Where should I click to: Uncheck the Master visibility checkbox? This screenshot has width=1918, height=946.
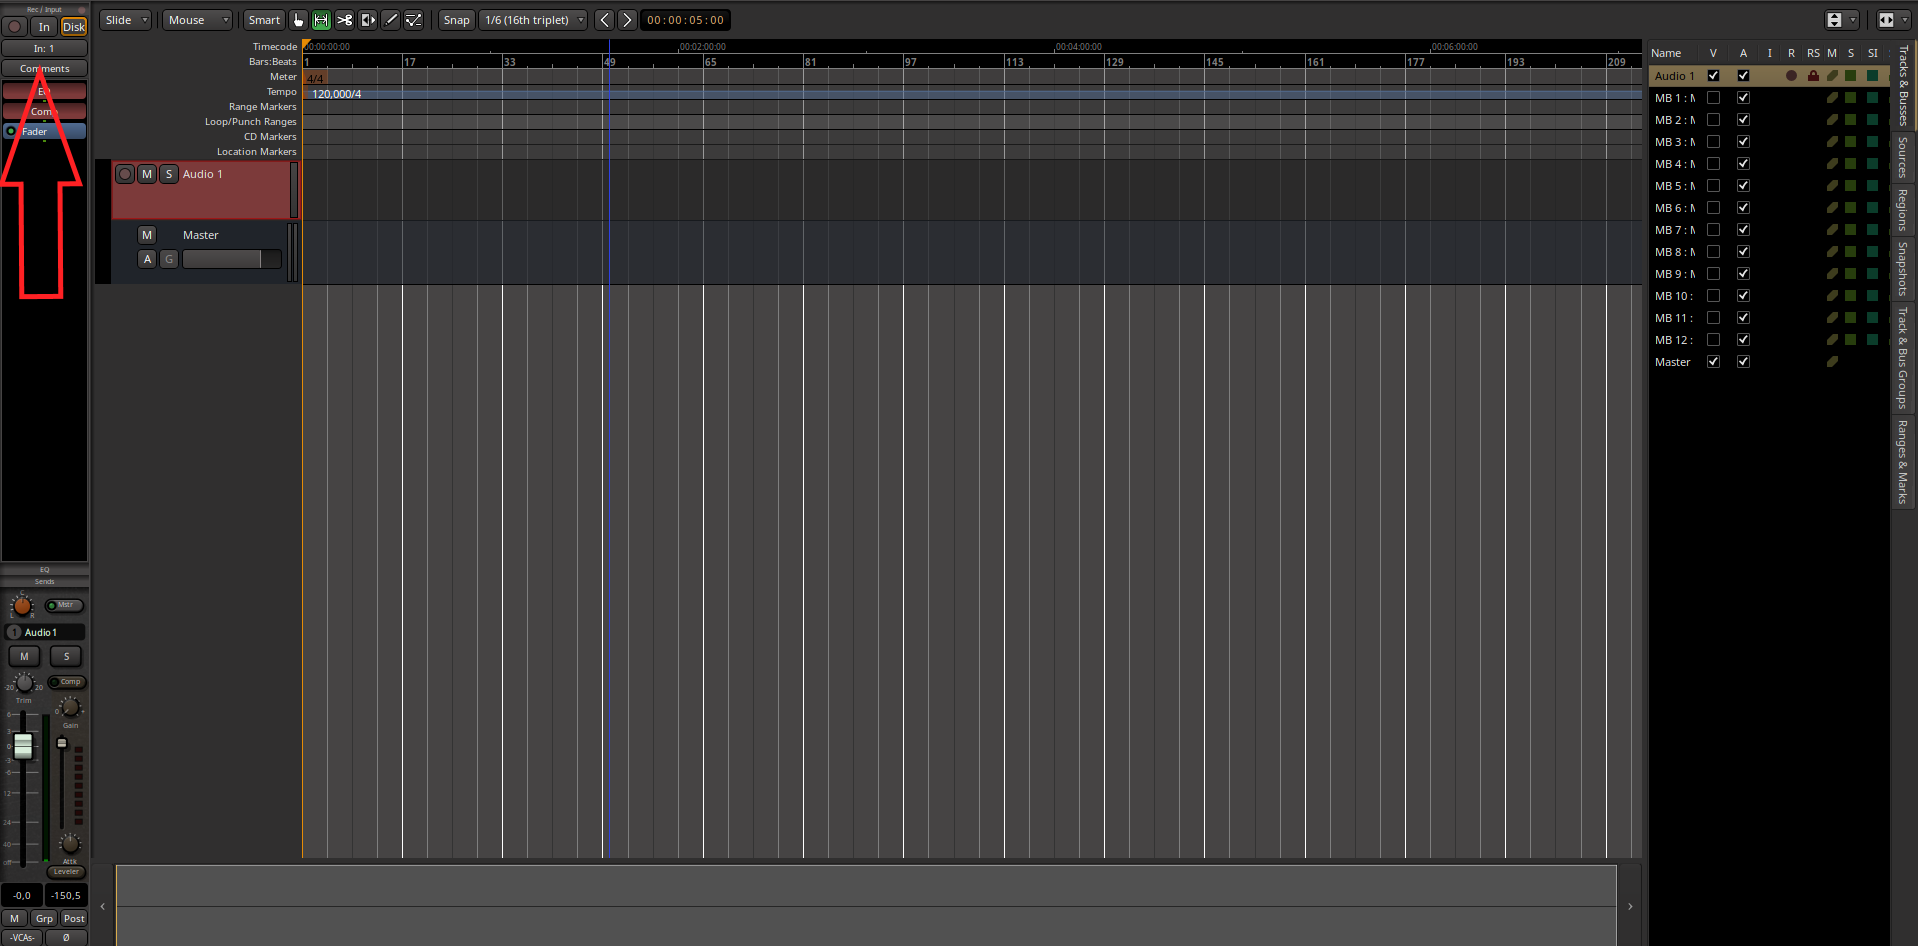point(1713,362)
